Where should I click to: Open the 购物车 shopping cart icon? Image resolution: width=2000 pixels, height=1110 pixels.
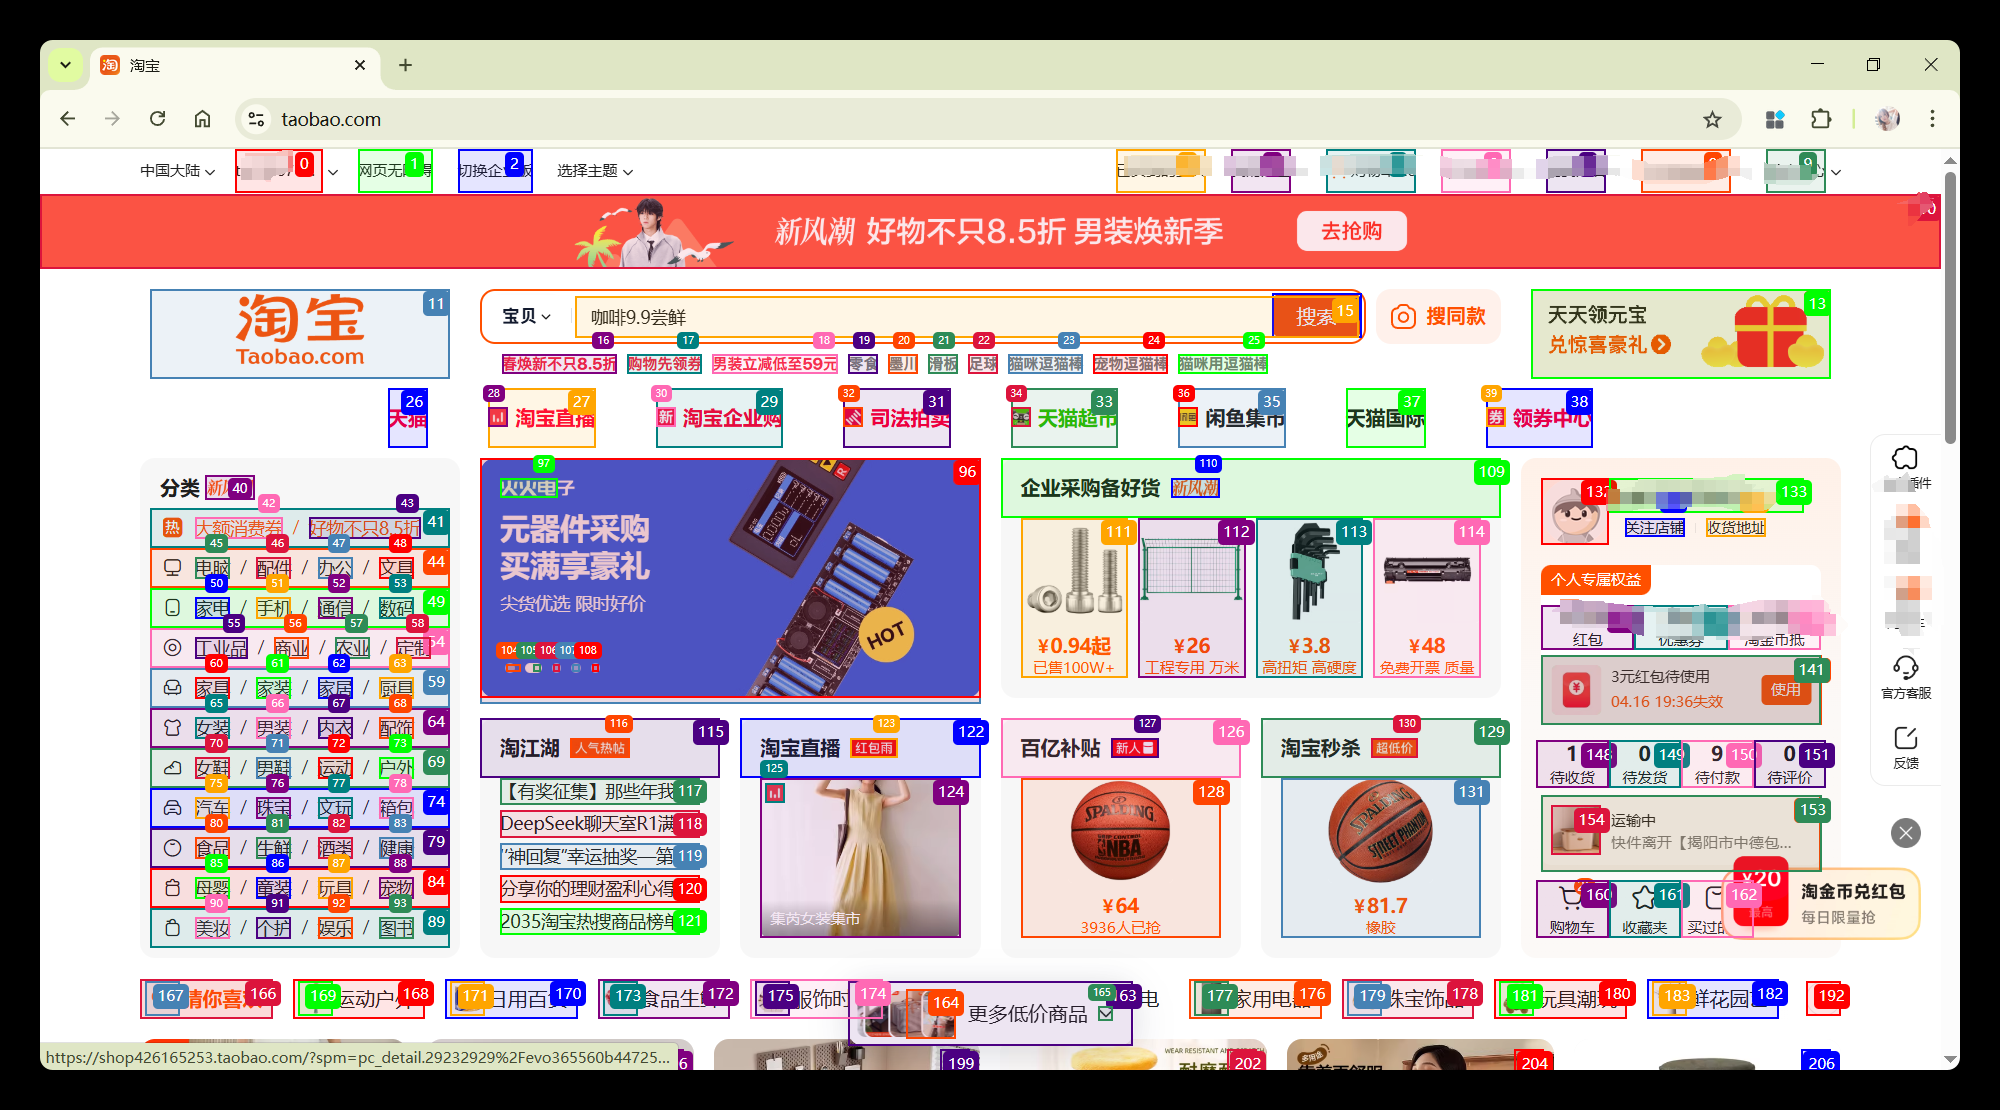click(1571, 898)
